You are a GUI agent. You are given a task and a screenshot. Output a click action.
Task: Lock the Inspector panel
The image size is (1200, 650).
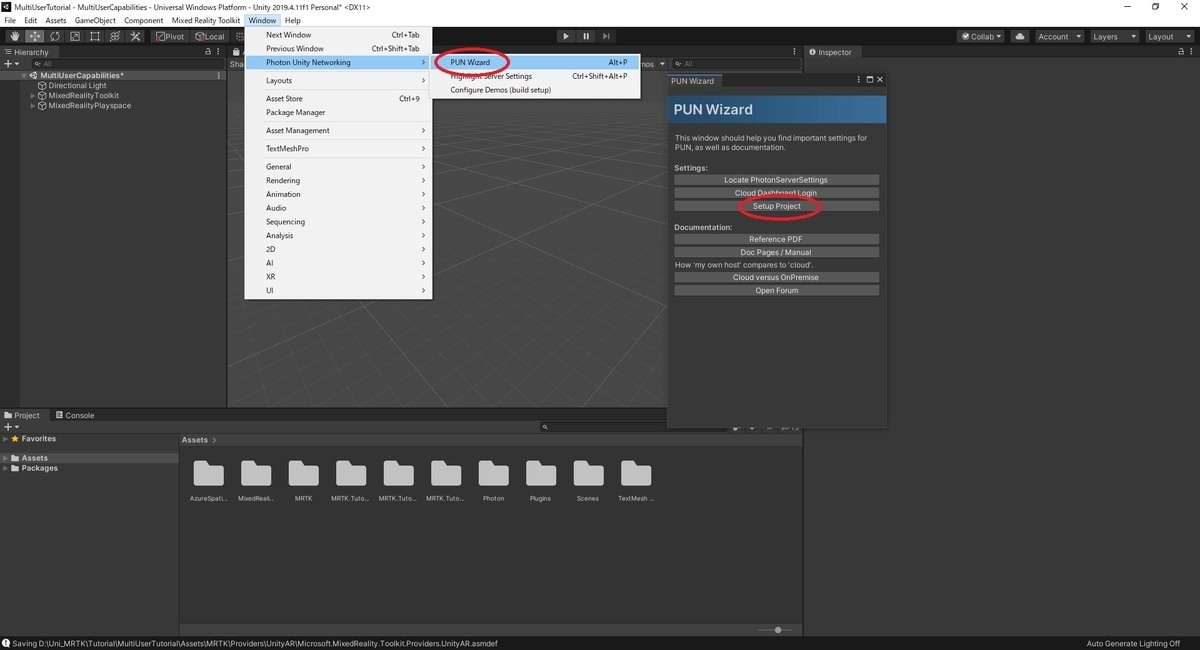pyautogui.click(x=1180, y=52)
